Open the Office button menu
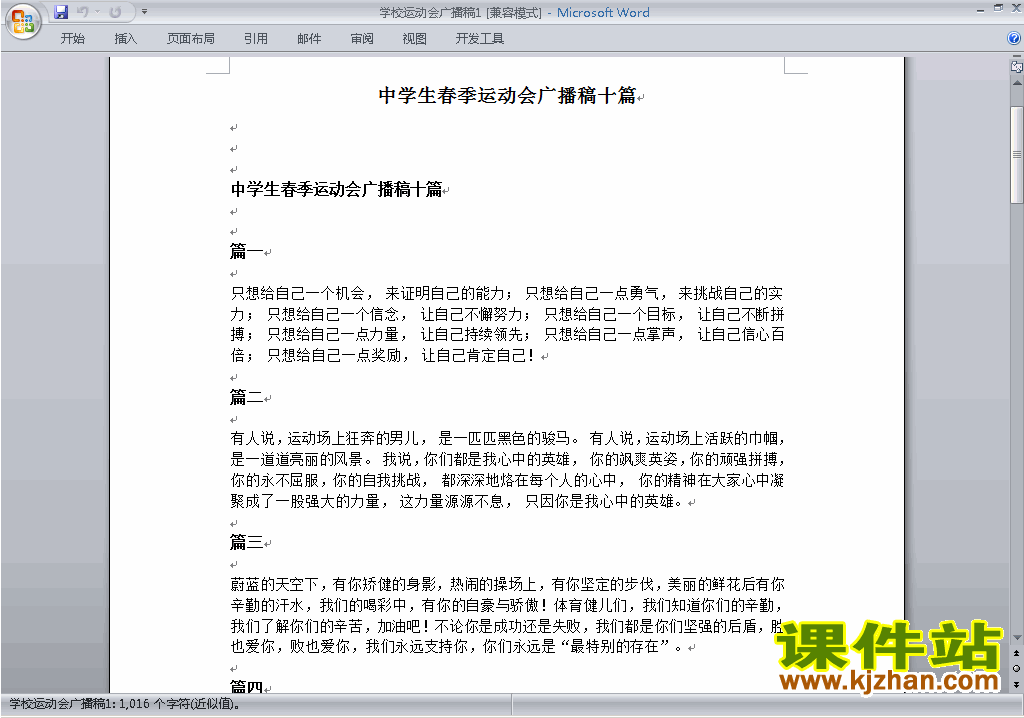 (x=23, y=22)
